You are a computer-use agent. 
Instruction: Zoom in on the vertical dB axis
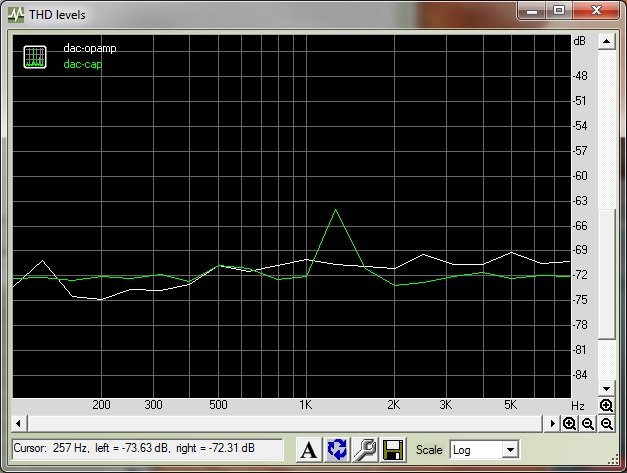(x=606, y=406)
